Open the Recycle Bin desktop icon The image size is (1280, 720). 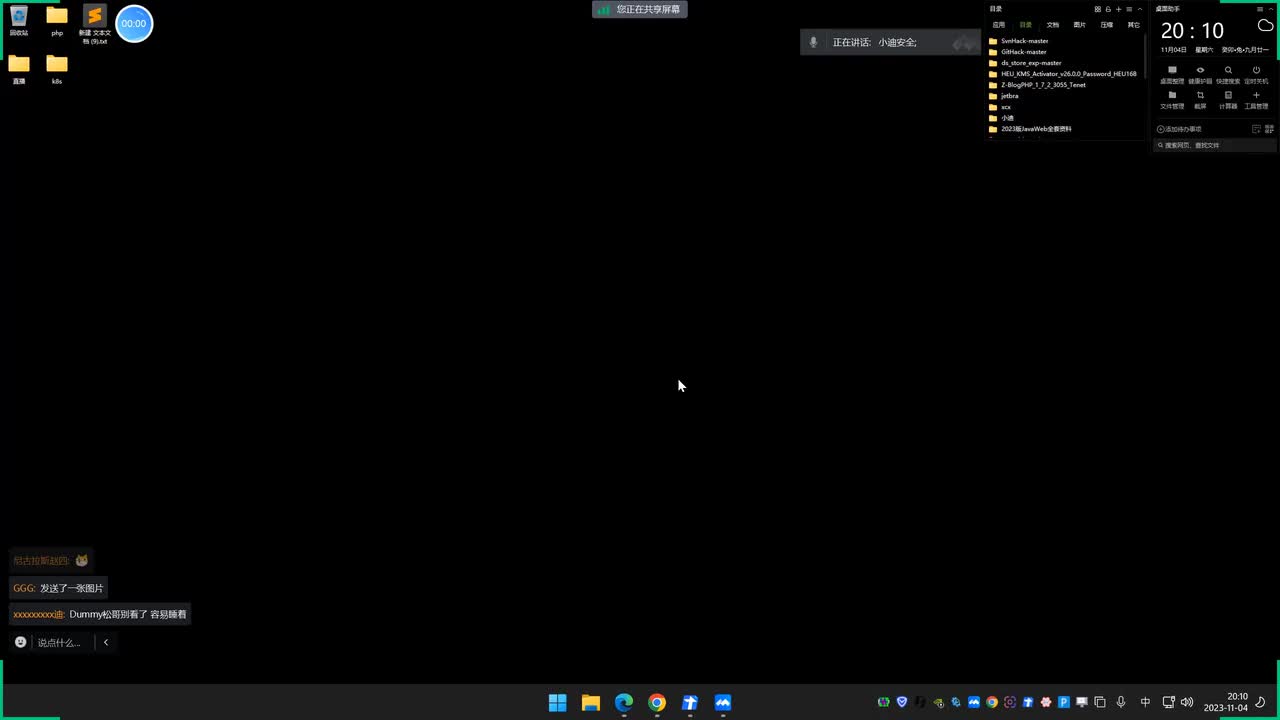coord(19,21)
